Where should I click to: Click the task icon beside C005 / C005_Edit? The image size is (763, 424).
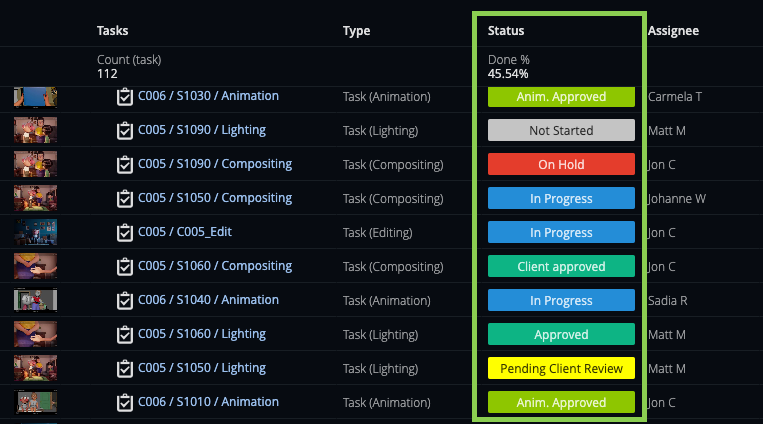click(x=125, y=233)
